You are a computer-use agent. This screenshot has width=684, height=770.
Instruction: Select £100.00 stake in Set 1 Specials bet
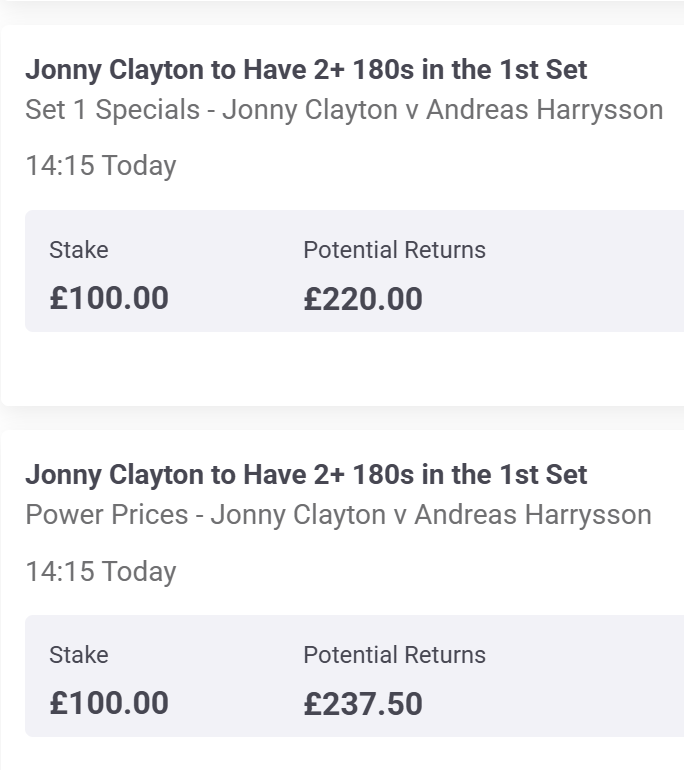tap(109, 298)
